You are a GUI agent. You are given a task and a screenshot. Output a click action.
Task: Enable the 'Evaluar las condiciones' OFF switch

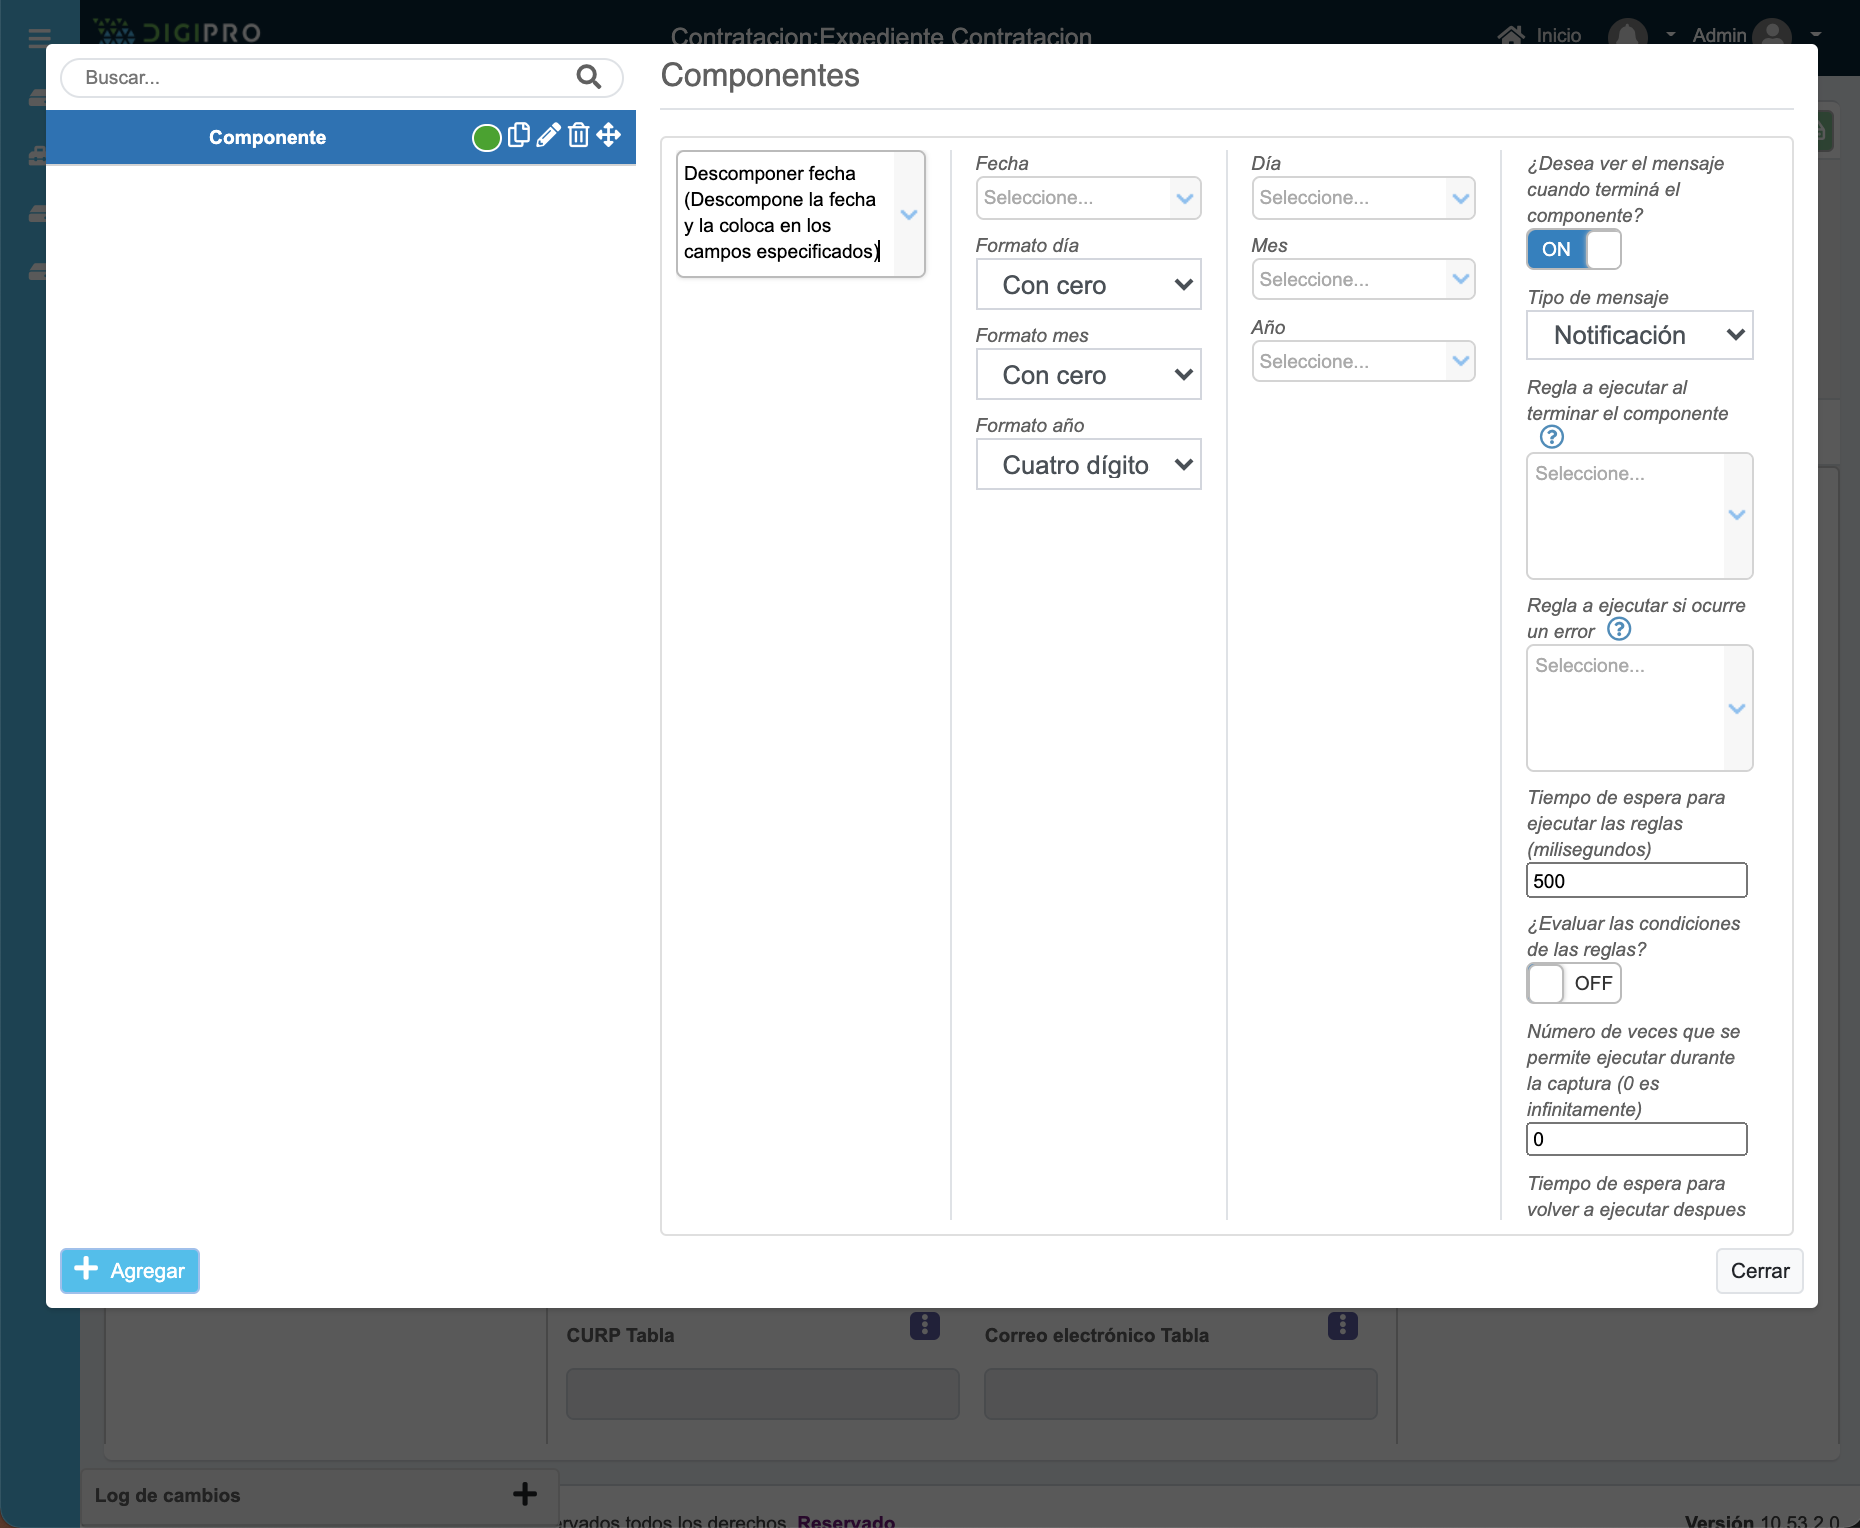pyautogui.click(x=1573, y=983)
